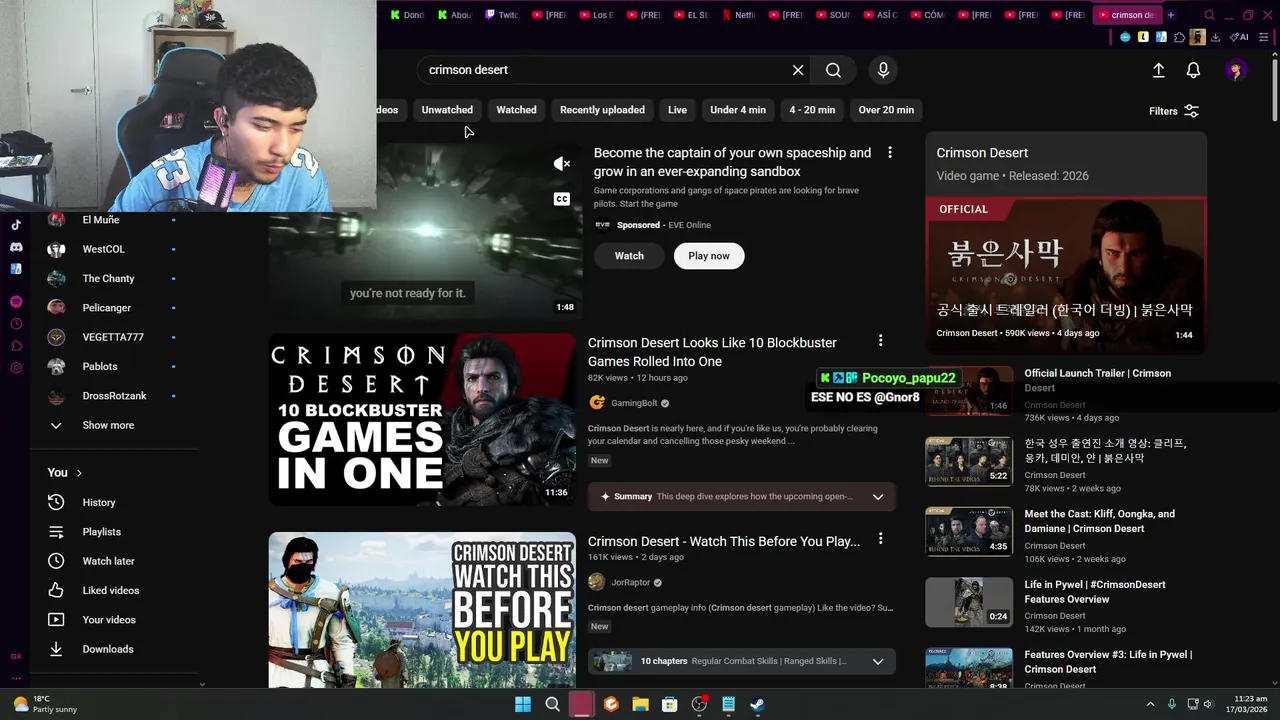Open the three-dot menu of the EVE Online ad

pos(889,153)
